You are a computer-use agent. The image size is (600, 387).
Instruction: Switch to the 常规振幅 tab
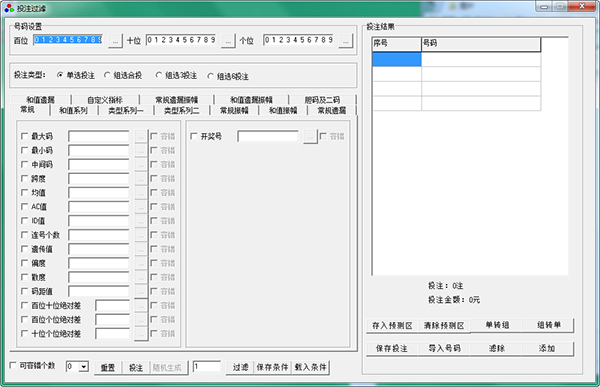(234, 111)
